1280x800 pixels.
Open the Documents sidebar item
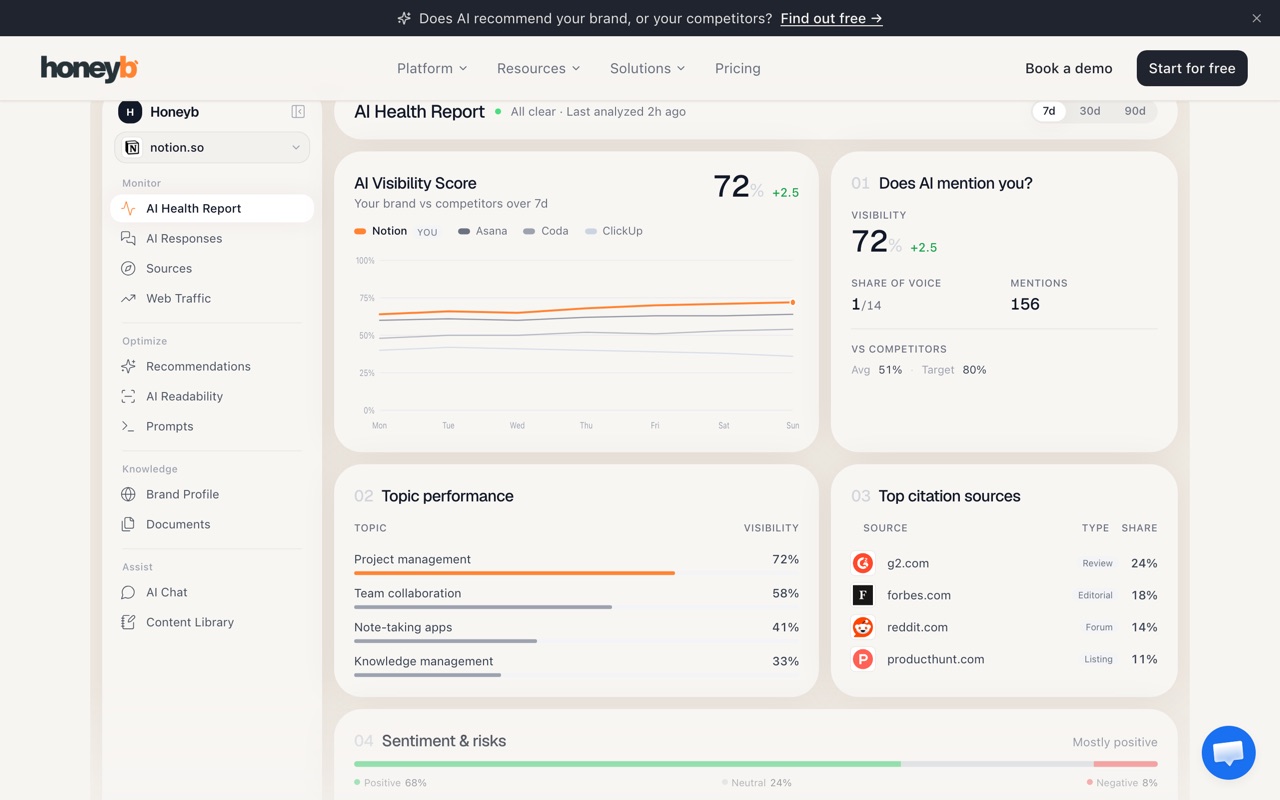point(212,525)
